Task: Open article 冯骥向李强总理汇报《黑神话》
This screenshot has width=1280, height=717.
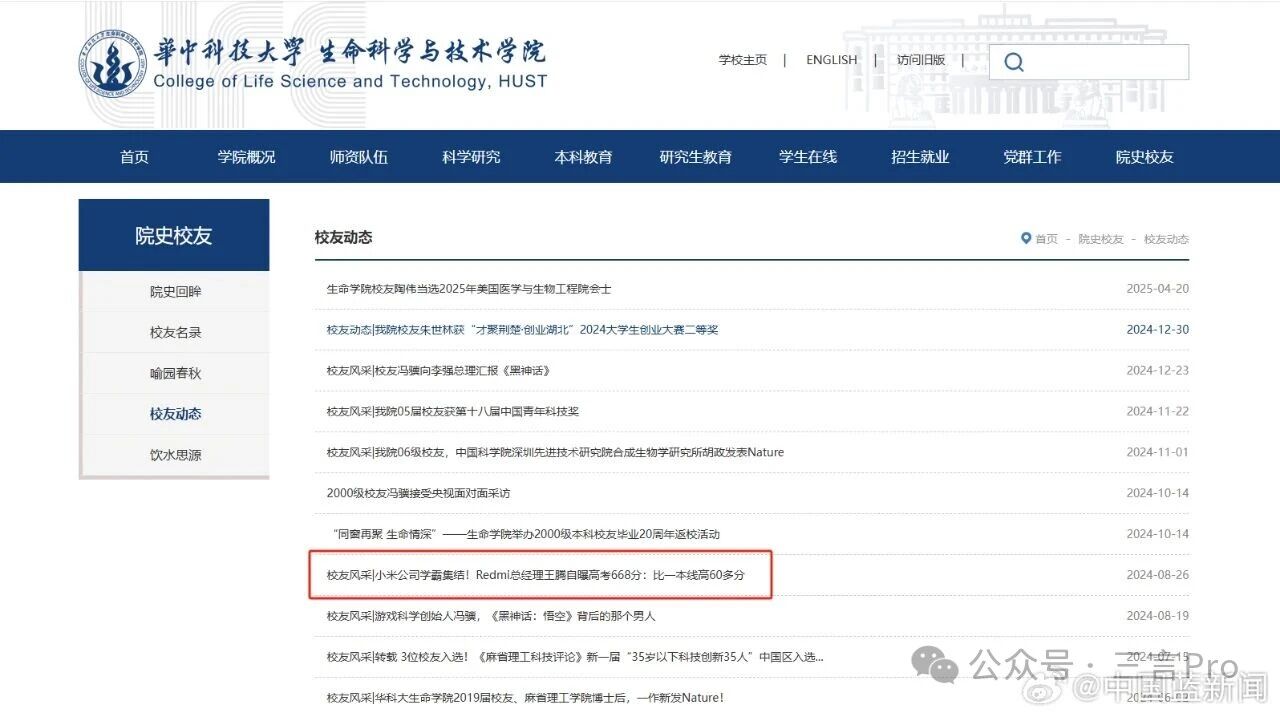Action: tap(438, 371)
